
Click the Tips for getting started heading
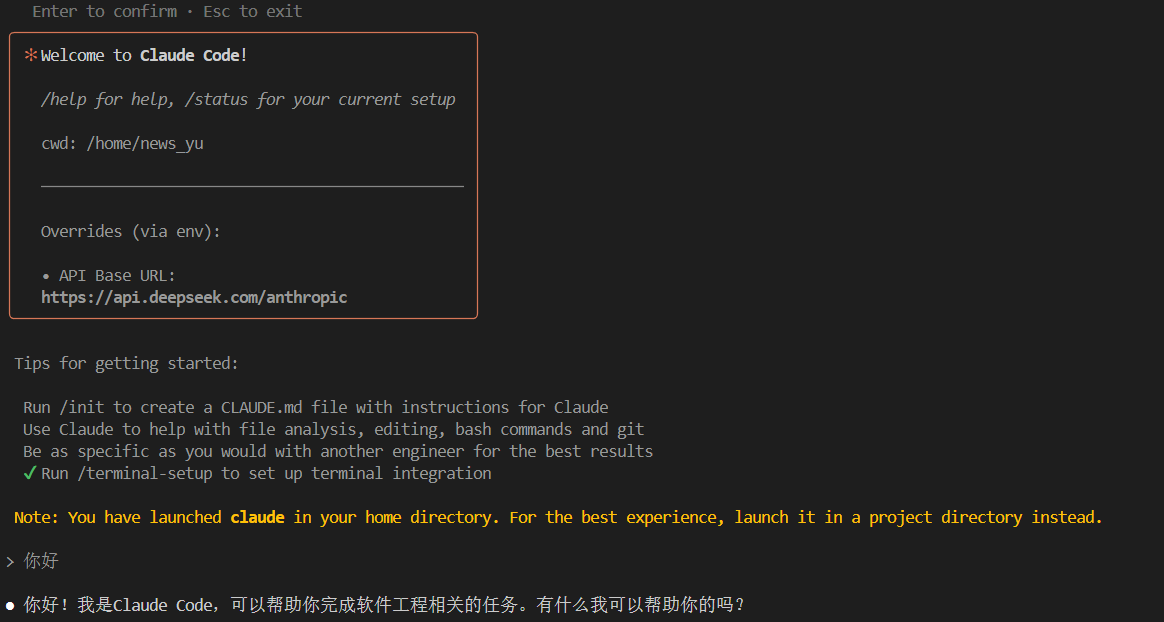[x=126, y=363]
